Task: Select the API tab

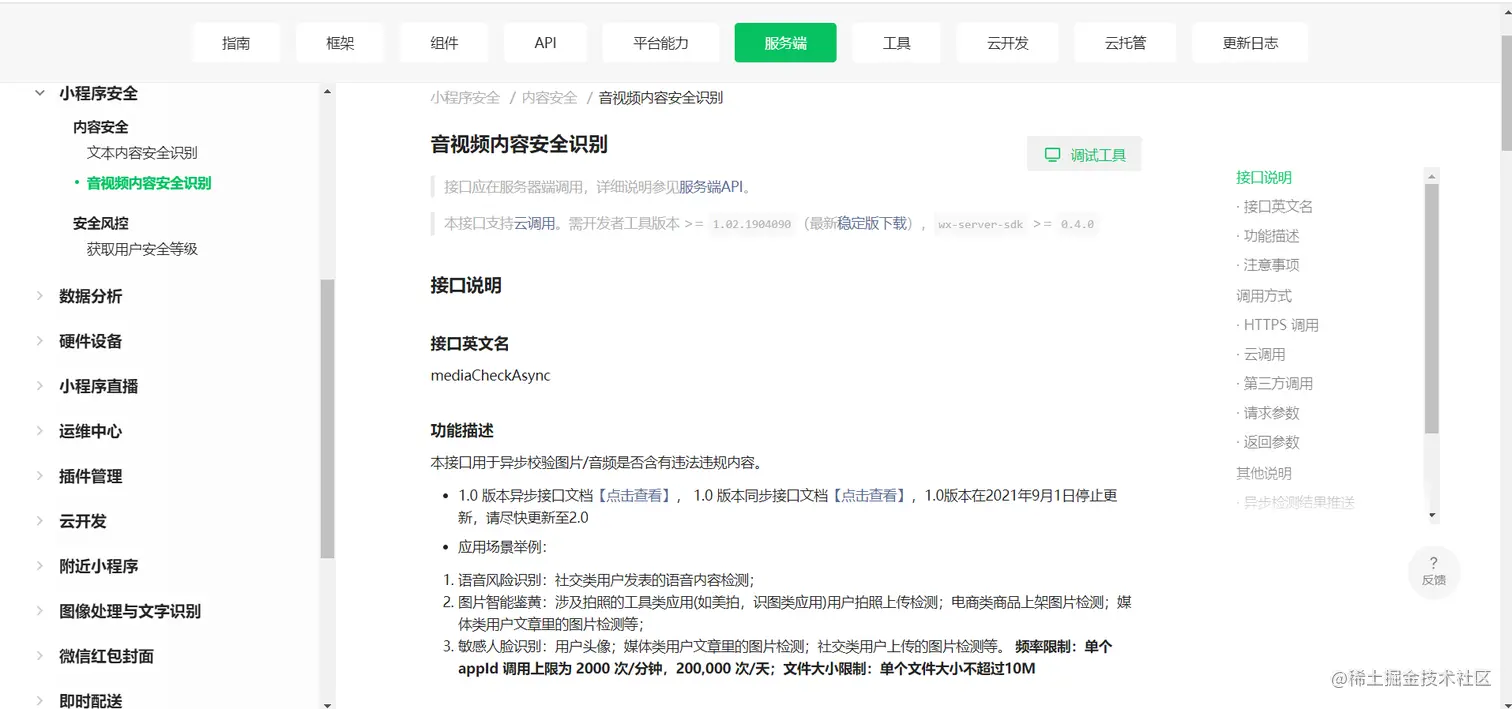Action: click(545, 43)
